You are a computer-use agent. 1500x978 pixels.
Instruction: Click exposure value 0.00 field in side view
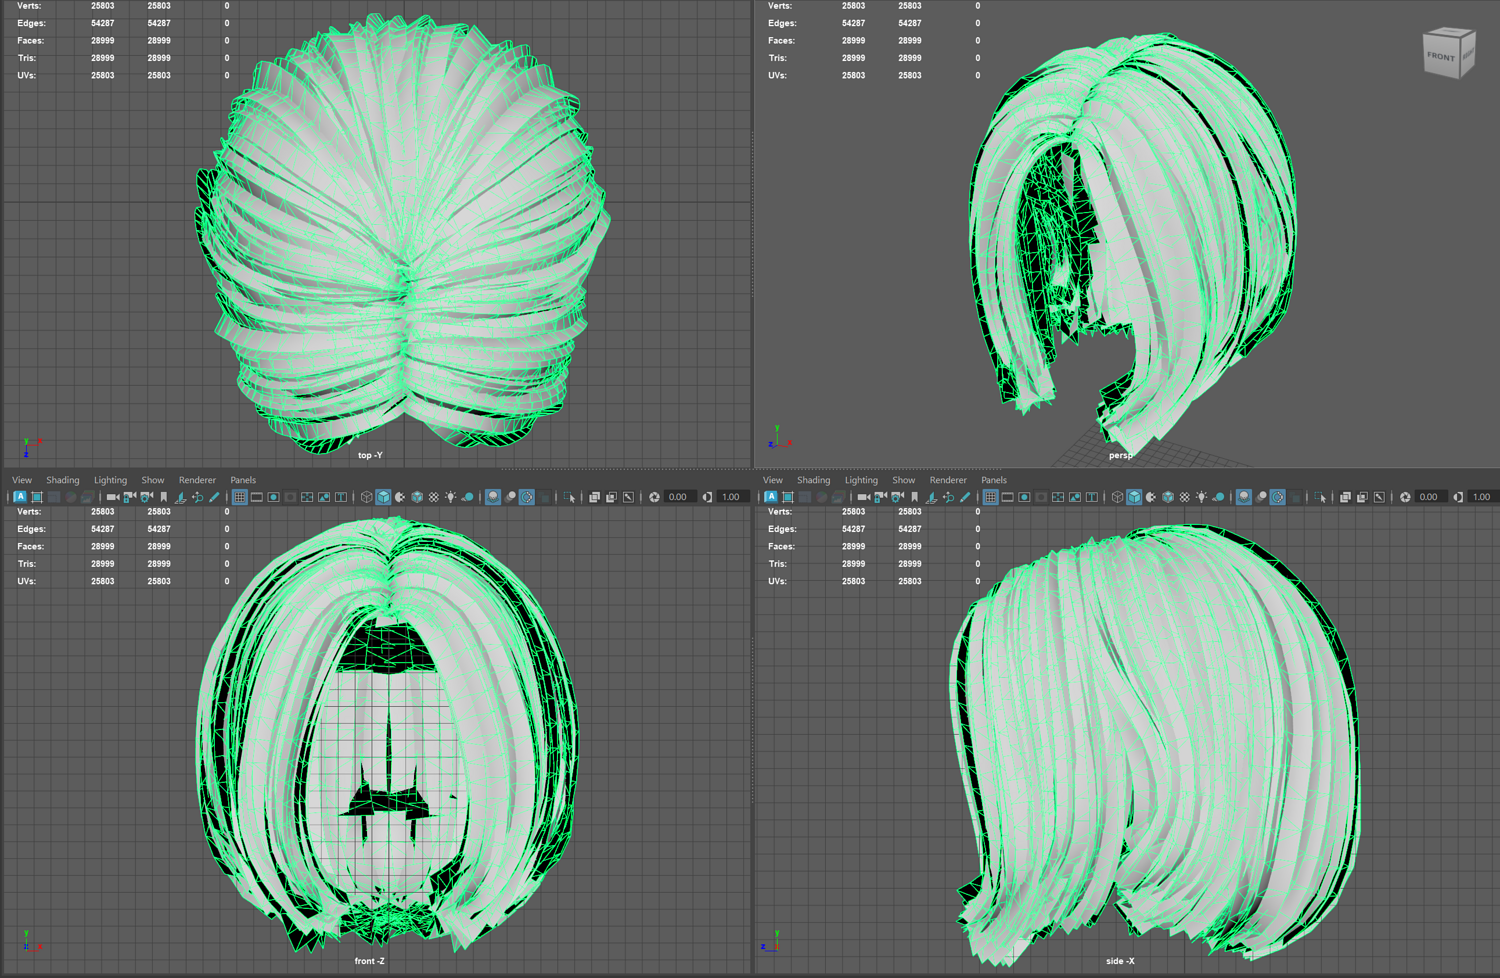tap(1430, 497)
